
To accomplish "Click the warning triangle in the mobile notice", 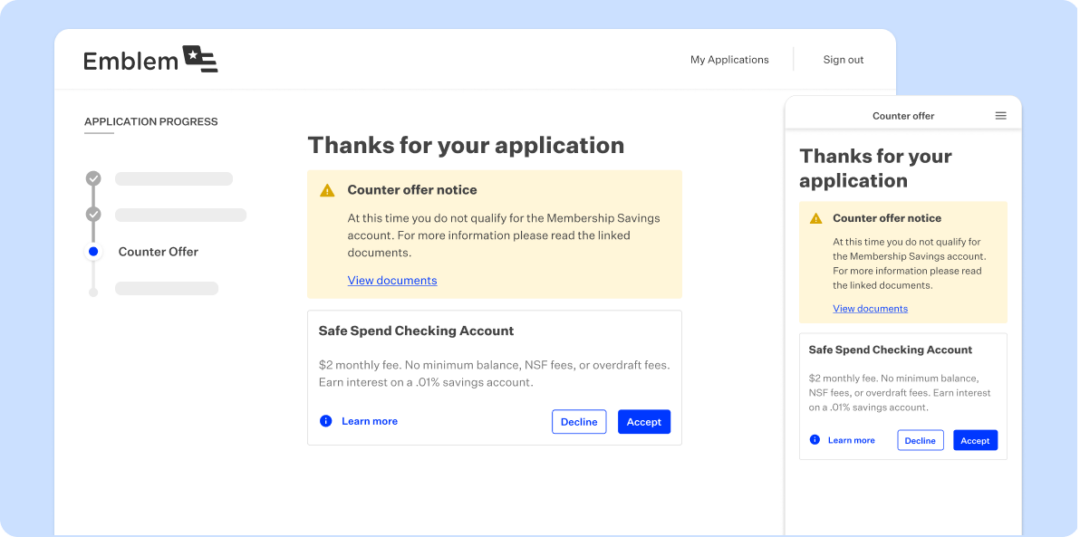I will coord(816,218).
